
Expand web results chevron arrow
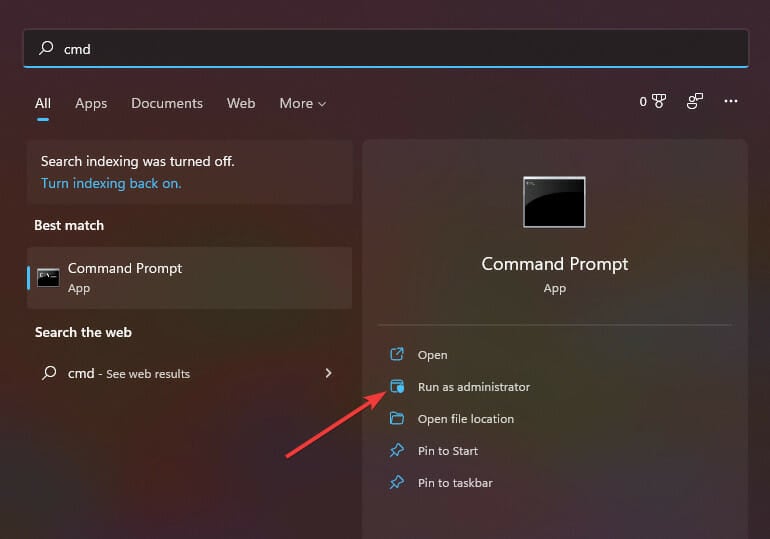pos(329,373)
